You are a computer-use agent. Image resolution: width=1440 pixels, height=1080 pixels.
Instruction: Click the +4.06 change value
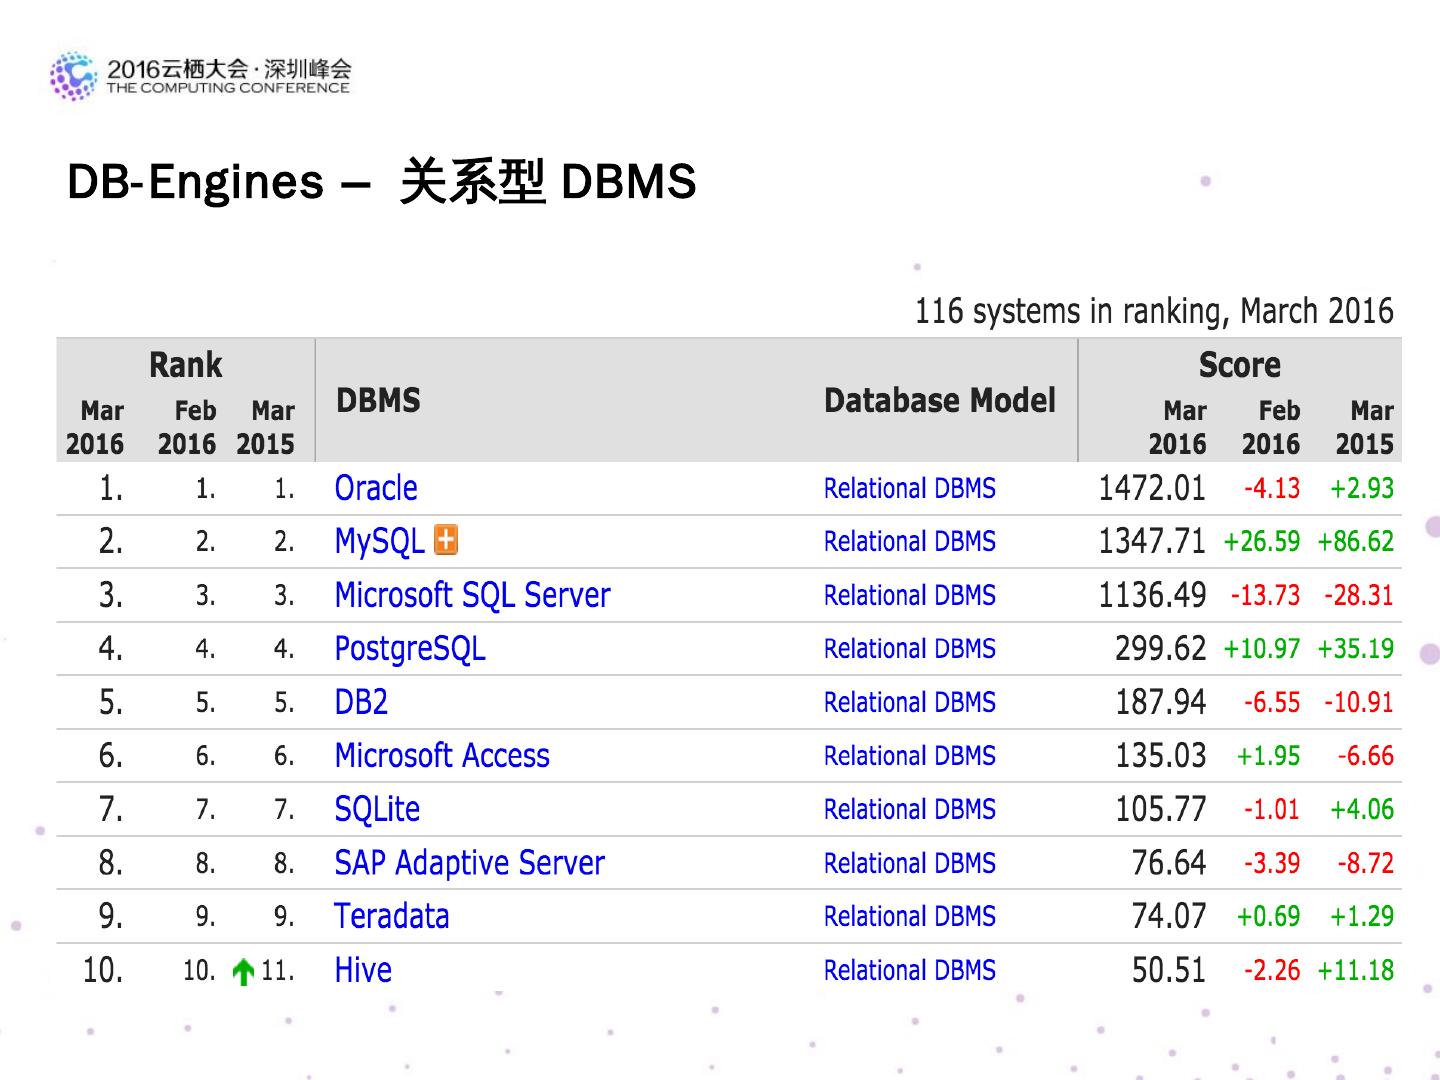pyautogui.click(x=1362, y=809)
